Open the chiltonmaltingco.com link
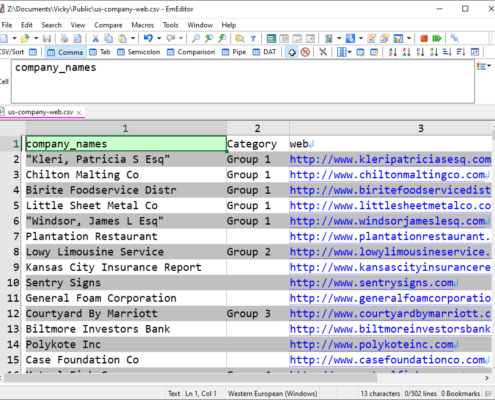 387,175
